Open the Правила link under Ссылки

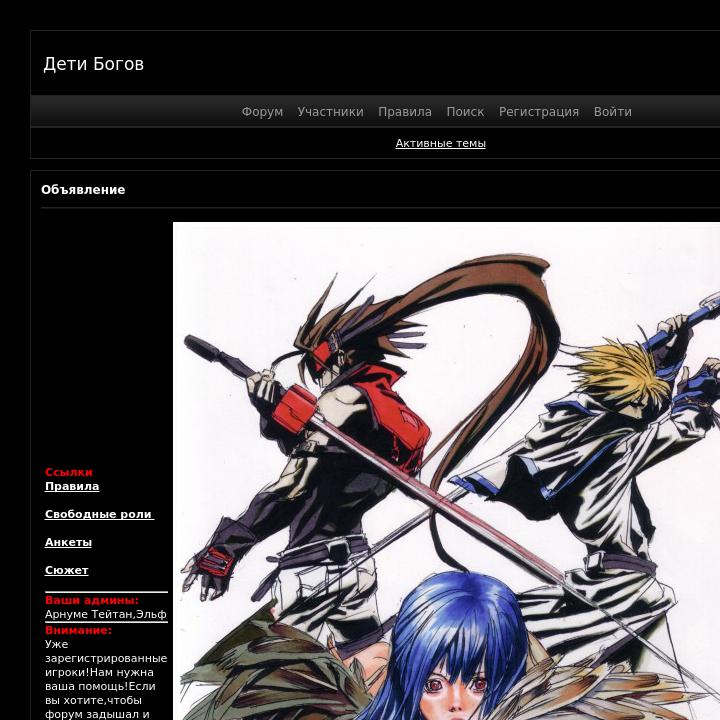(x=72, y=486)
